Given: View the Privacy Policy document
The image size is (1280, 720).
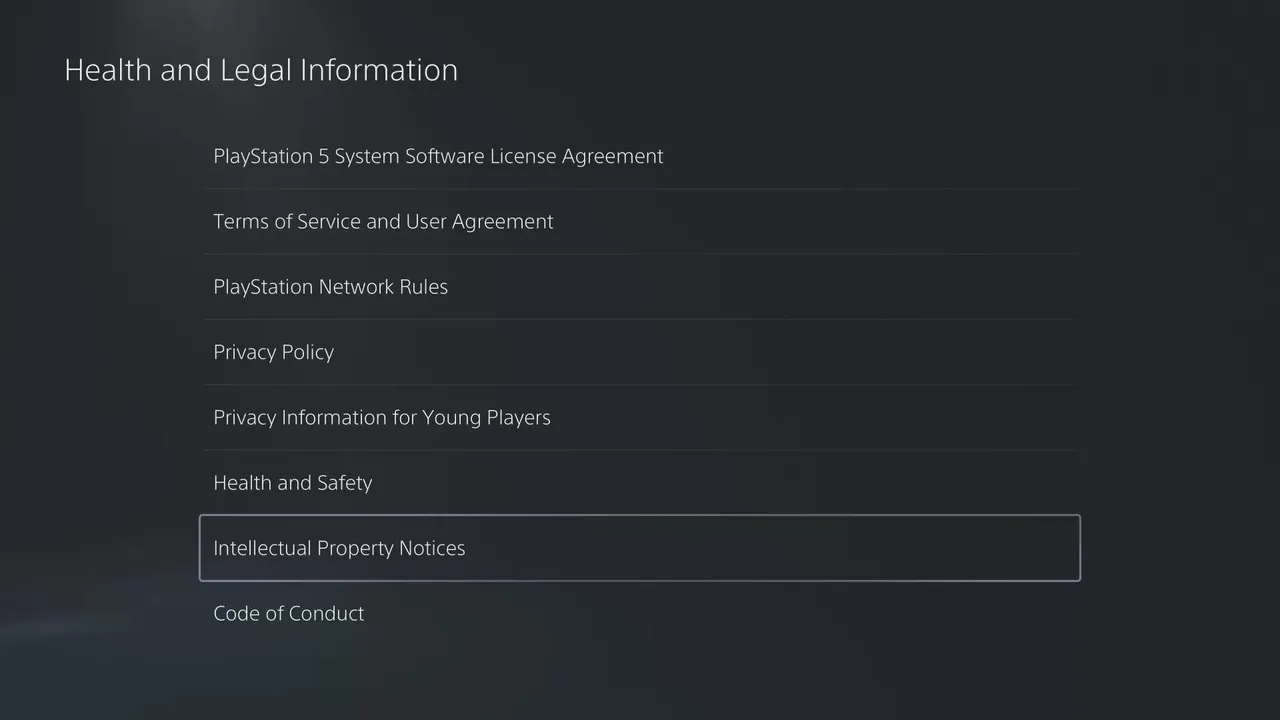Looking at the screenshot, I should coord(640,352).
